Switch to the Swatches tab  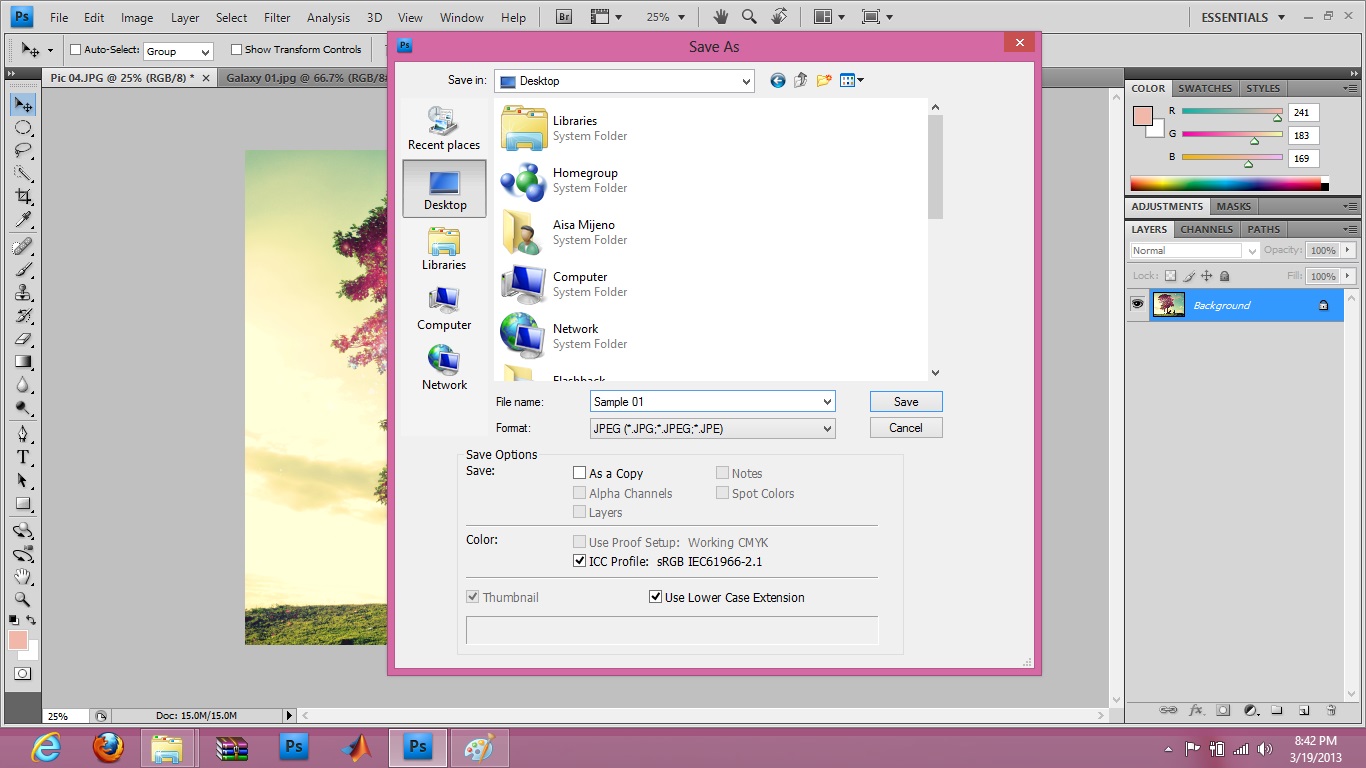coord(1205,88)
